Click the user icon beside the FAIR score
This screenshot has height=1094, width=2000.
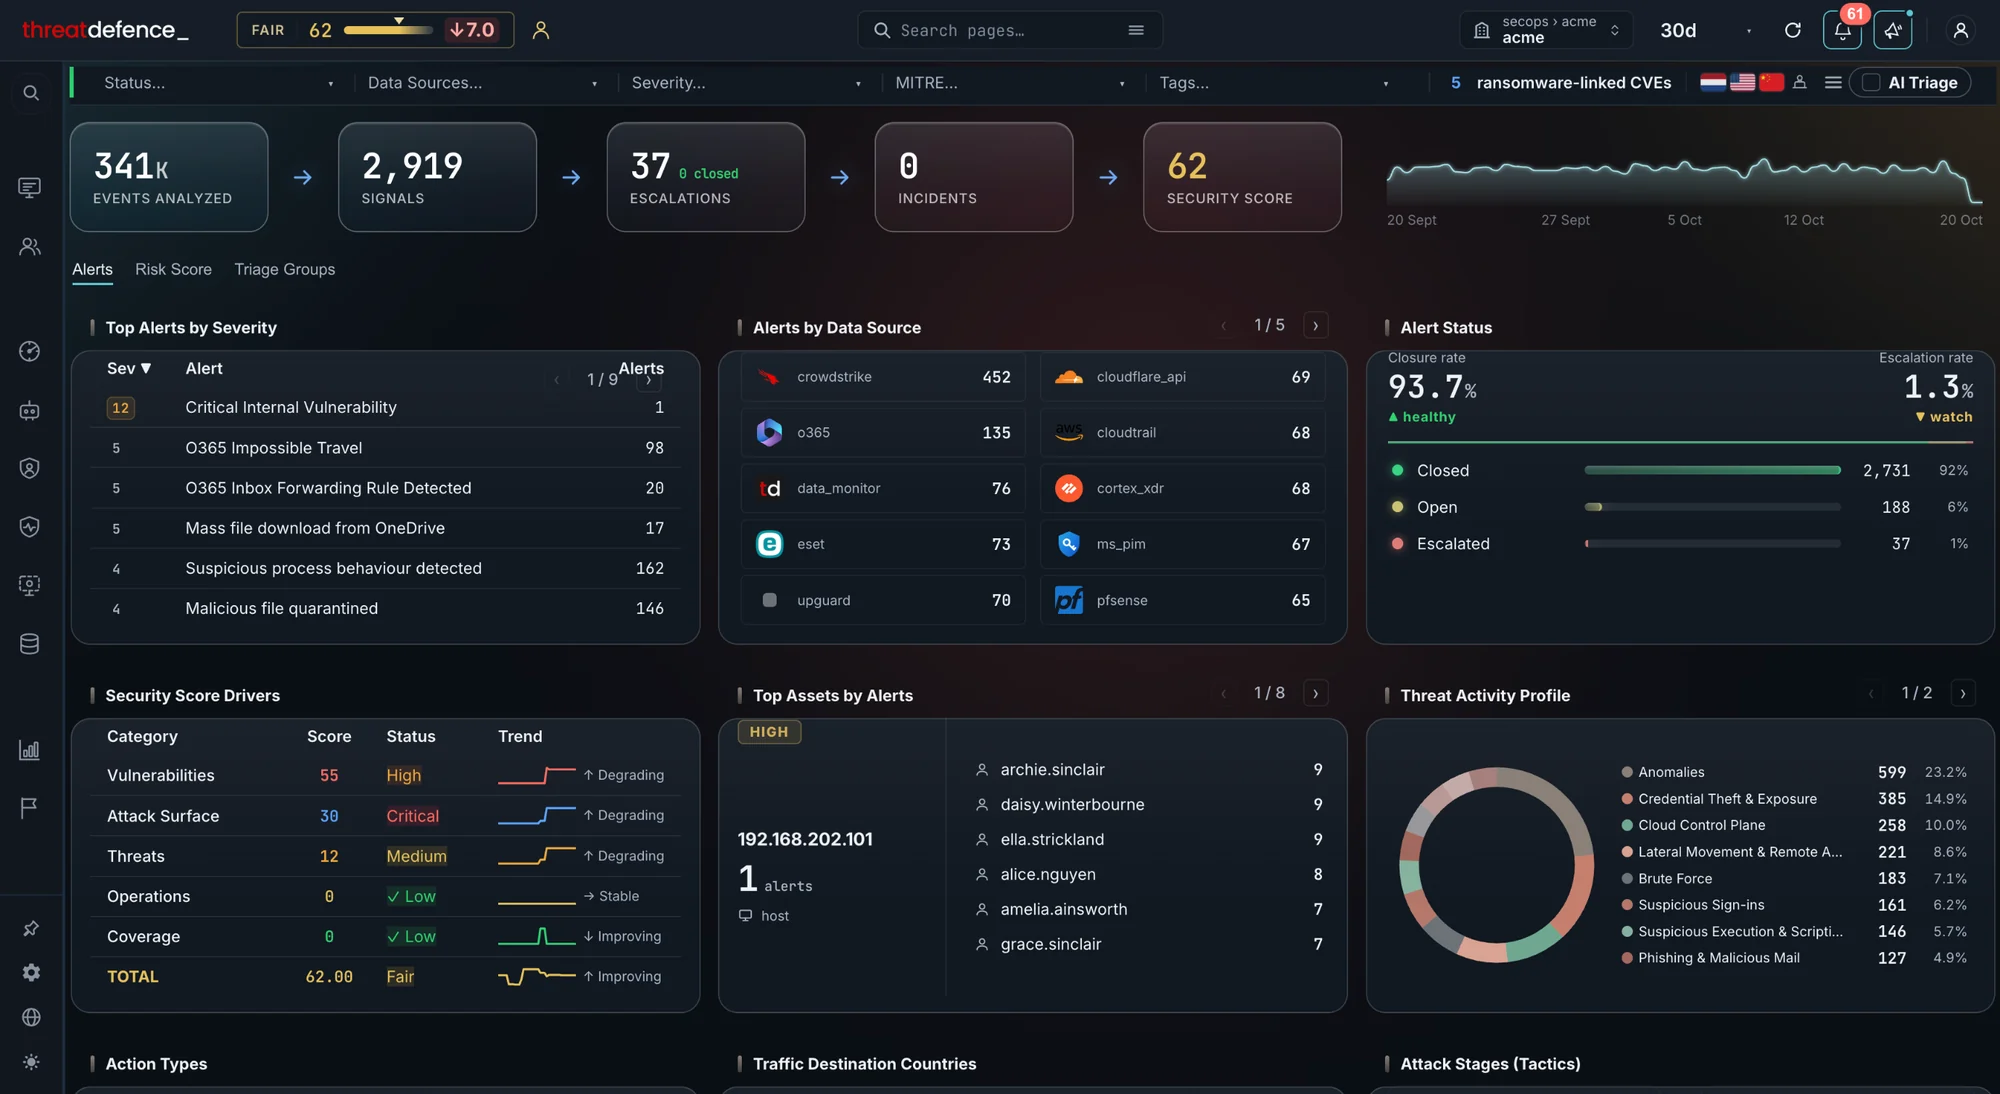click(x=541, y=30)
